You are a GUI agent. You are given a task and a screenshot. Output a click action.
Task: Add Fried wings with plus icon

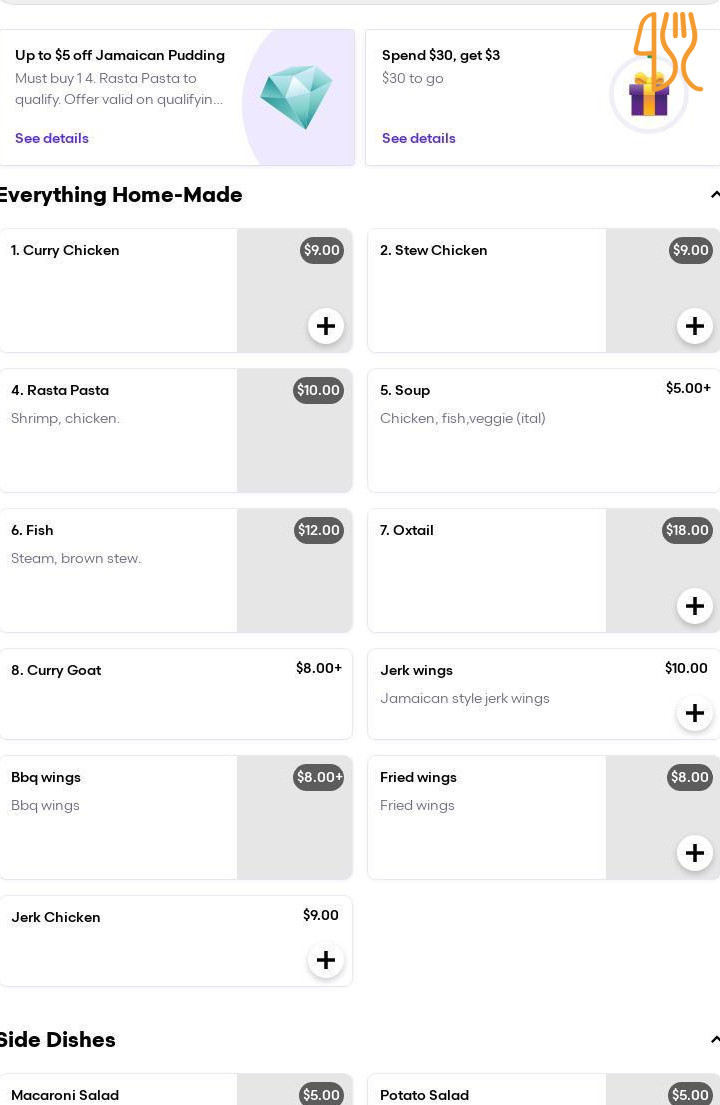695,853
